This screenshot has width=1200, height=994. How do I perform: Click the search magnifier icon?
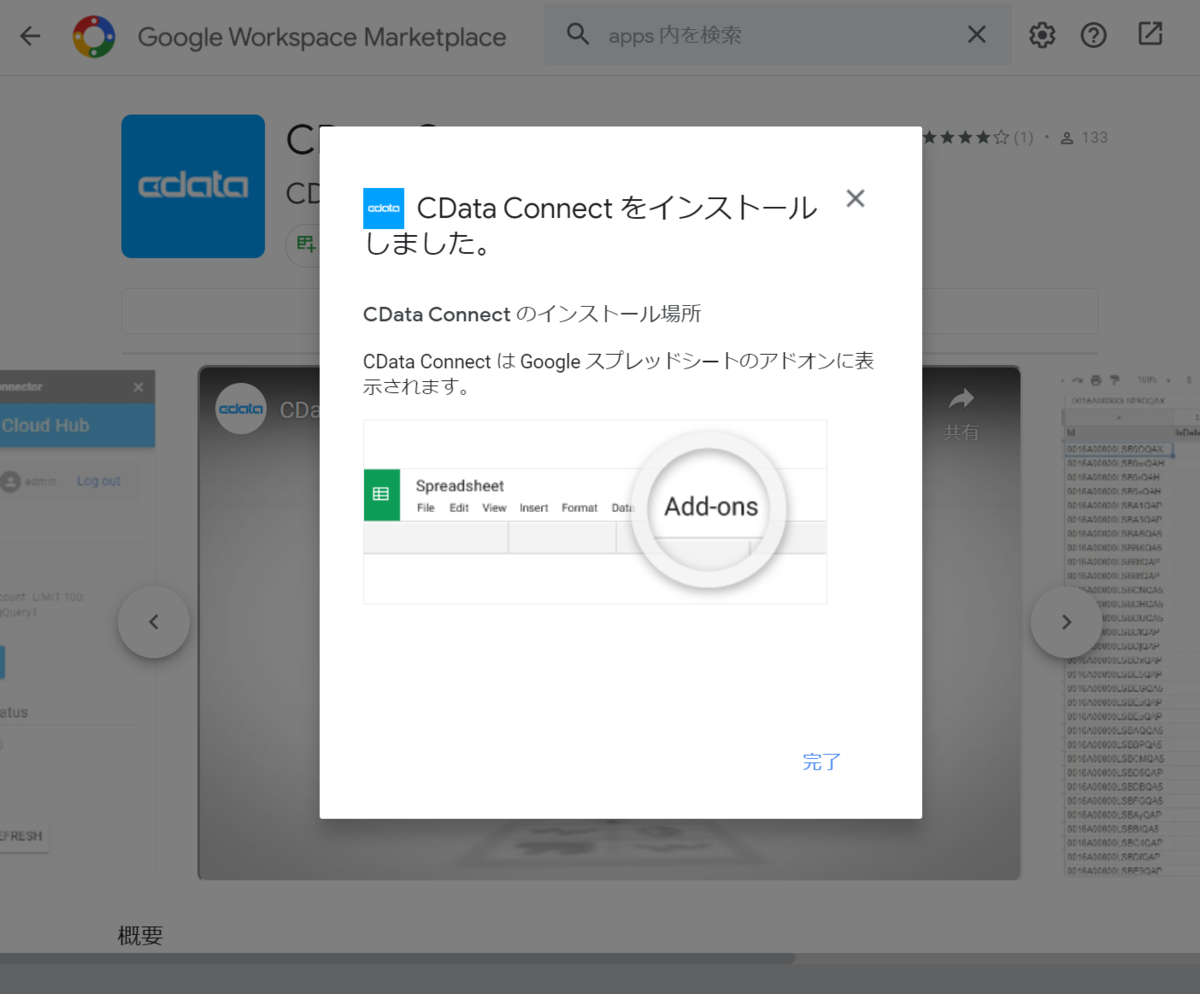point(577,33)
